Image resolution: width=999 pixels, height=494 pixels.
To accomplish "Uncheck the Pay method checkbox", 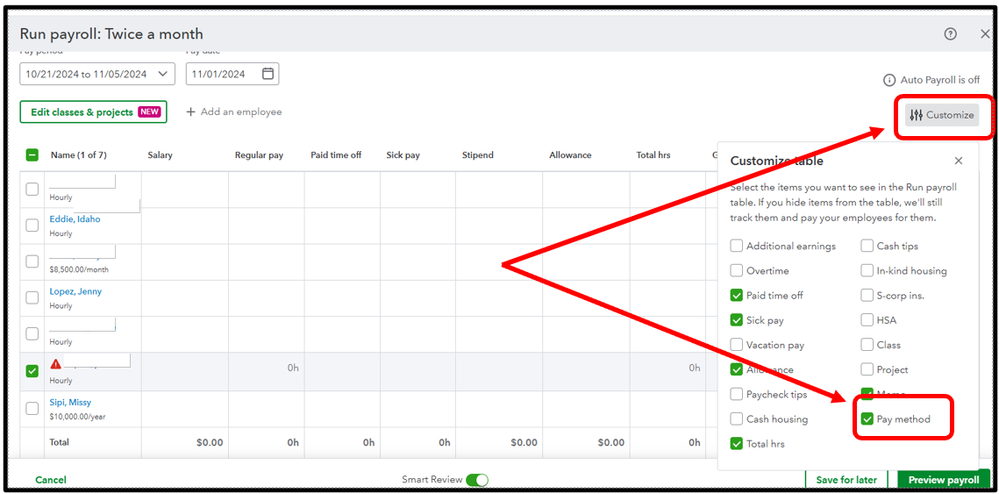I will (x=866, y=419).
